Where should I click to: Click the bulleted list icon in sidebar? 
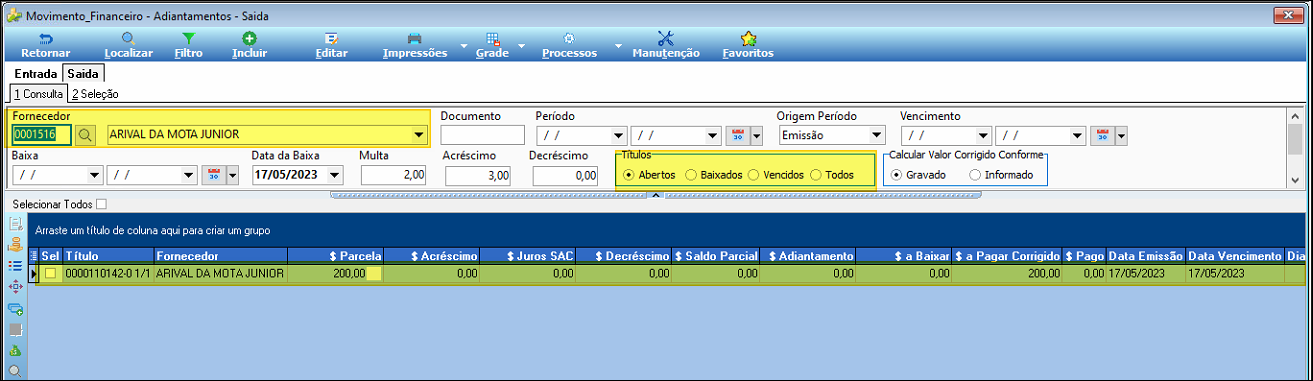click(x=15, y=265)
